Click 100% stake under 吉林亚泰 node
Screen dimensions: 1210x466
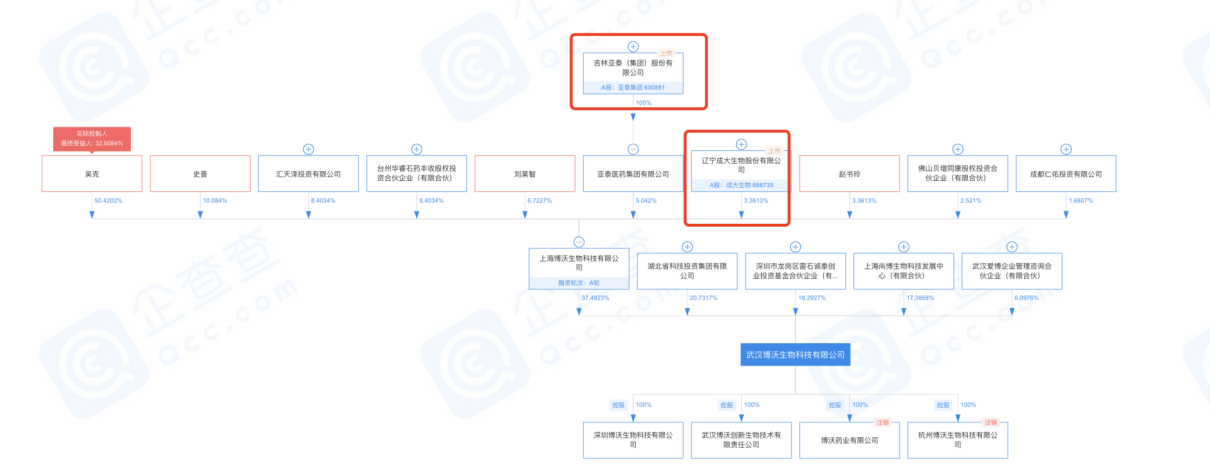(644, 103)
